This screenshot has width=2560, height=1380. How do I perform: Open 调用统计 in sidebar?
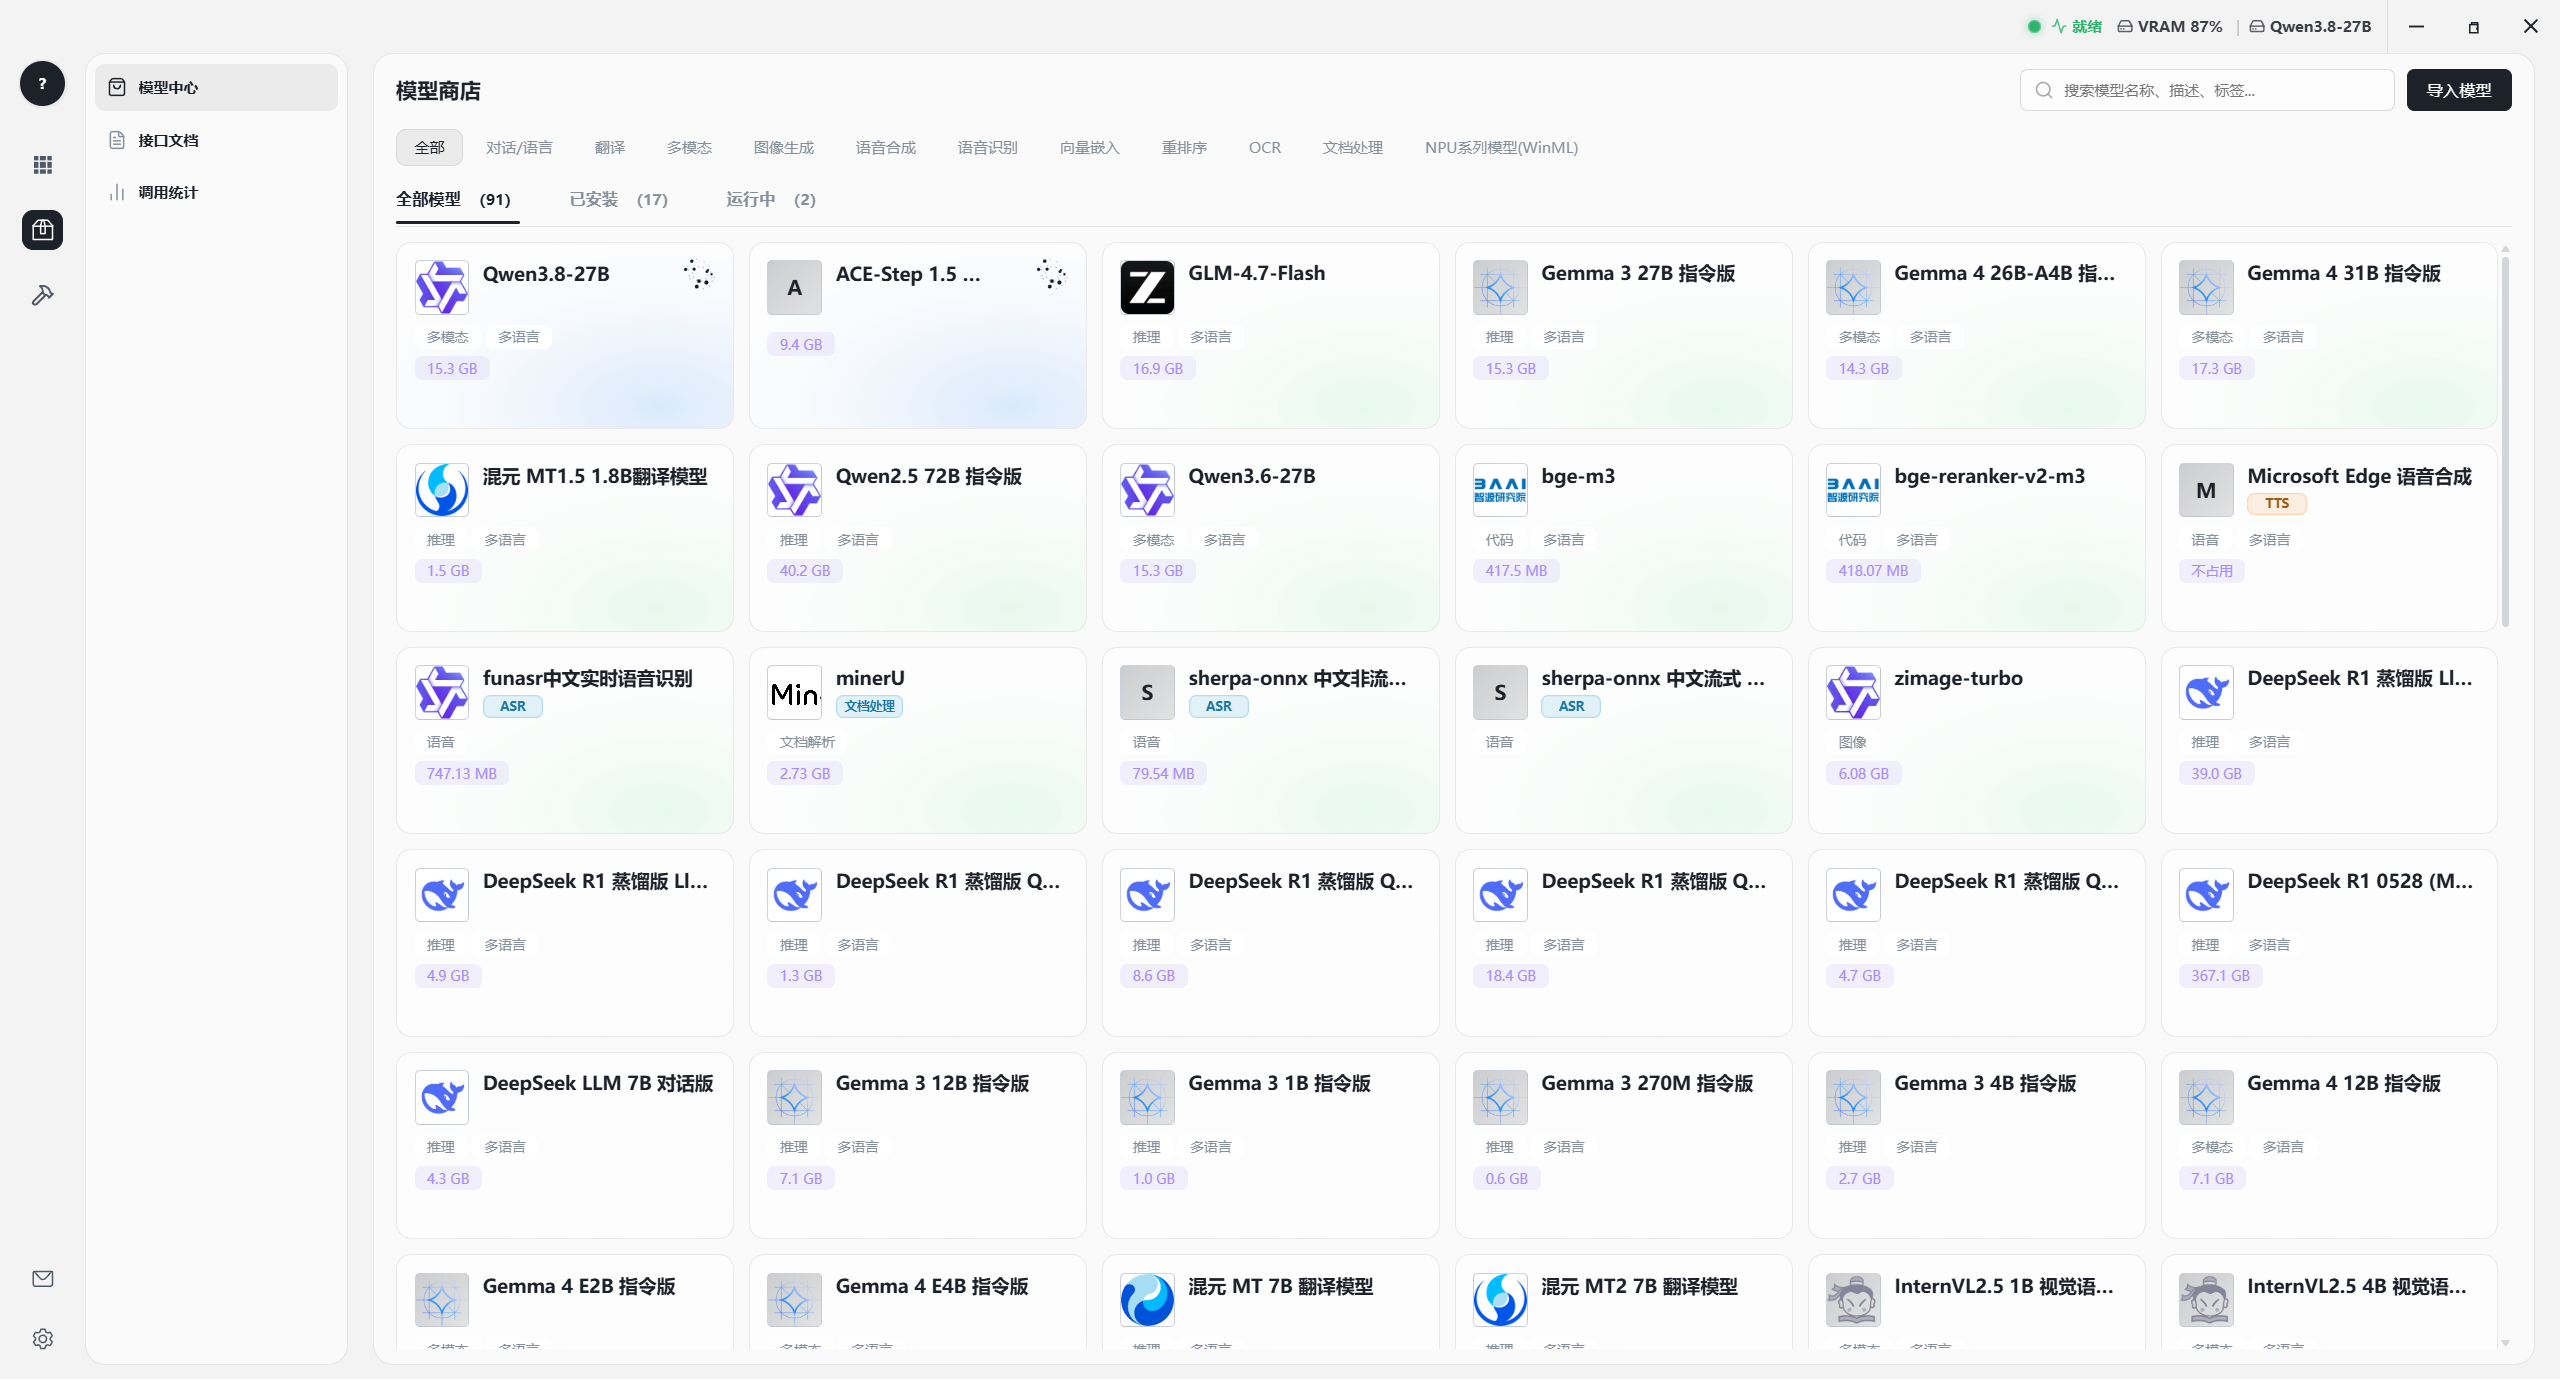click(216, 192)
